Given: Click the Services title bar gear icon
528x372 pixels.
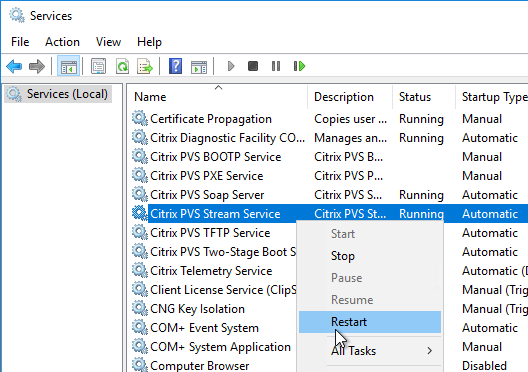Looking at the screenshot, I should coord(16,15).
